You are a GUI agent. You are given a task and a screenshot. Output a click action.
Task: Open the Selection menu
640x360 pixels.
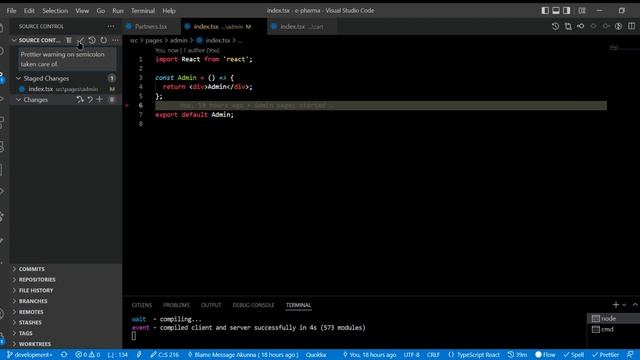click(x=55, y=11)
